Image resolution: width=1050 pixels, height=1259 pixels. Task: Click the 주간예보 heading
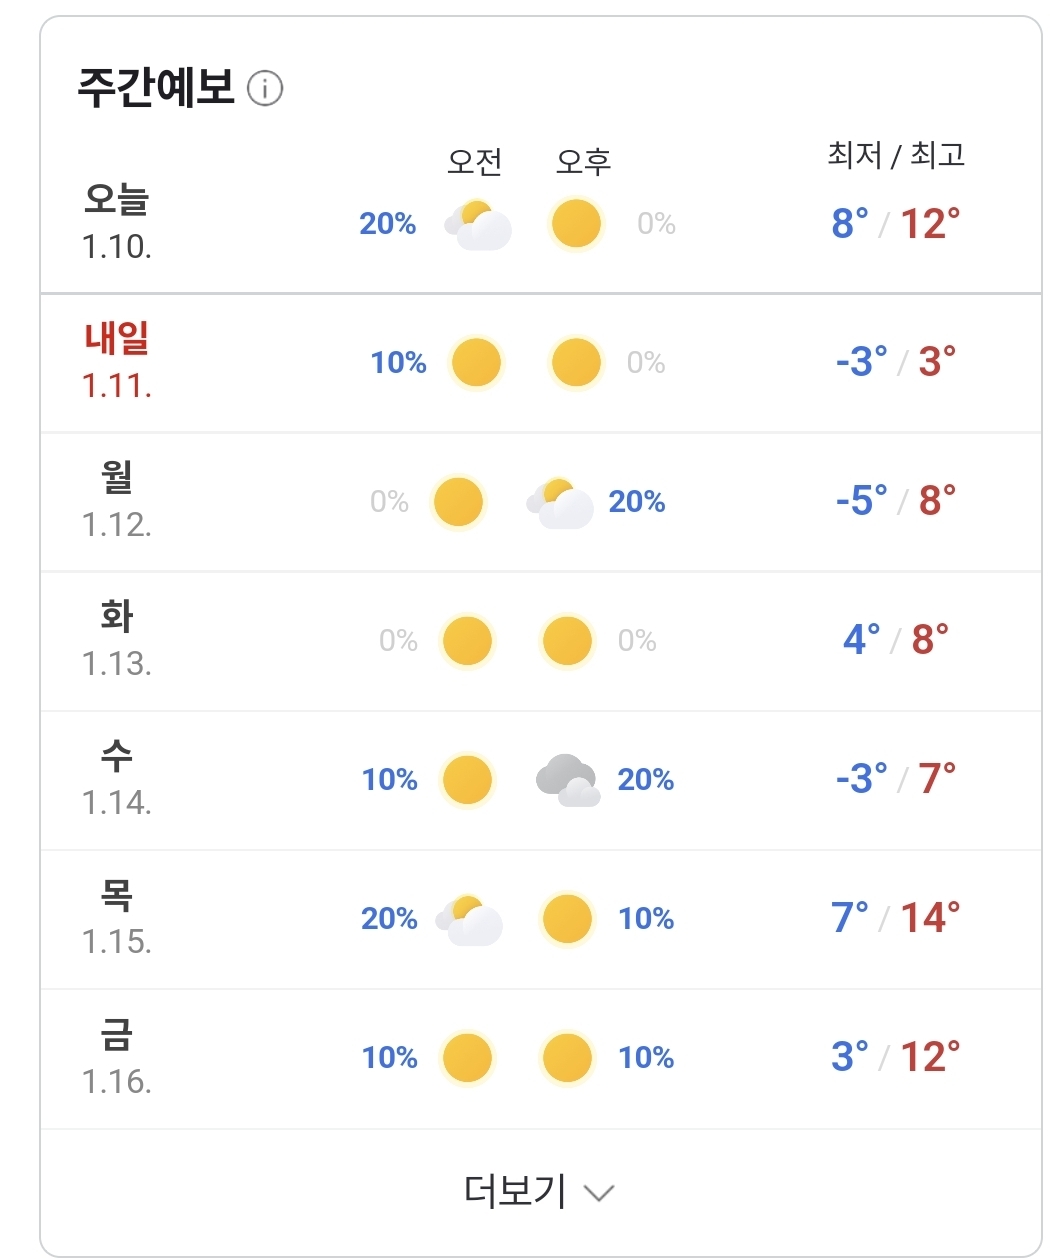pos(156,88)
